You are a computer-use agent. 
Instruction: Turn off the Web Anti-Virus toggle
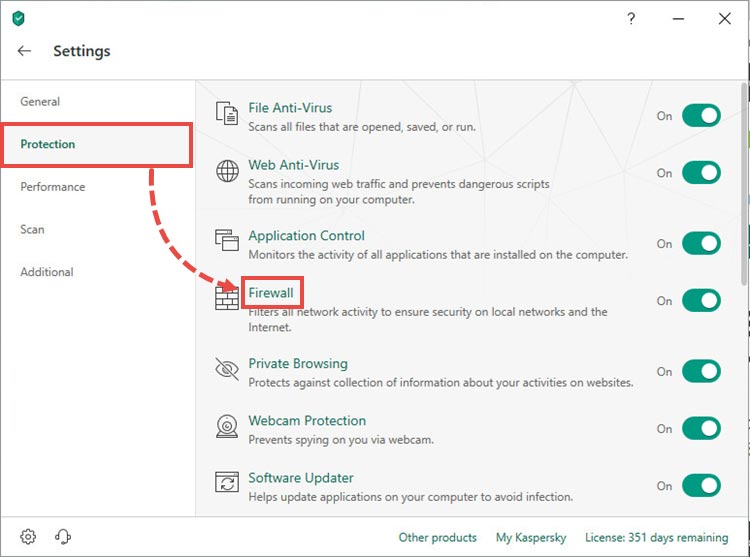tap(701, 173)
